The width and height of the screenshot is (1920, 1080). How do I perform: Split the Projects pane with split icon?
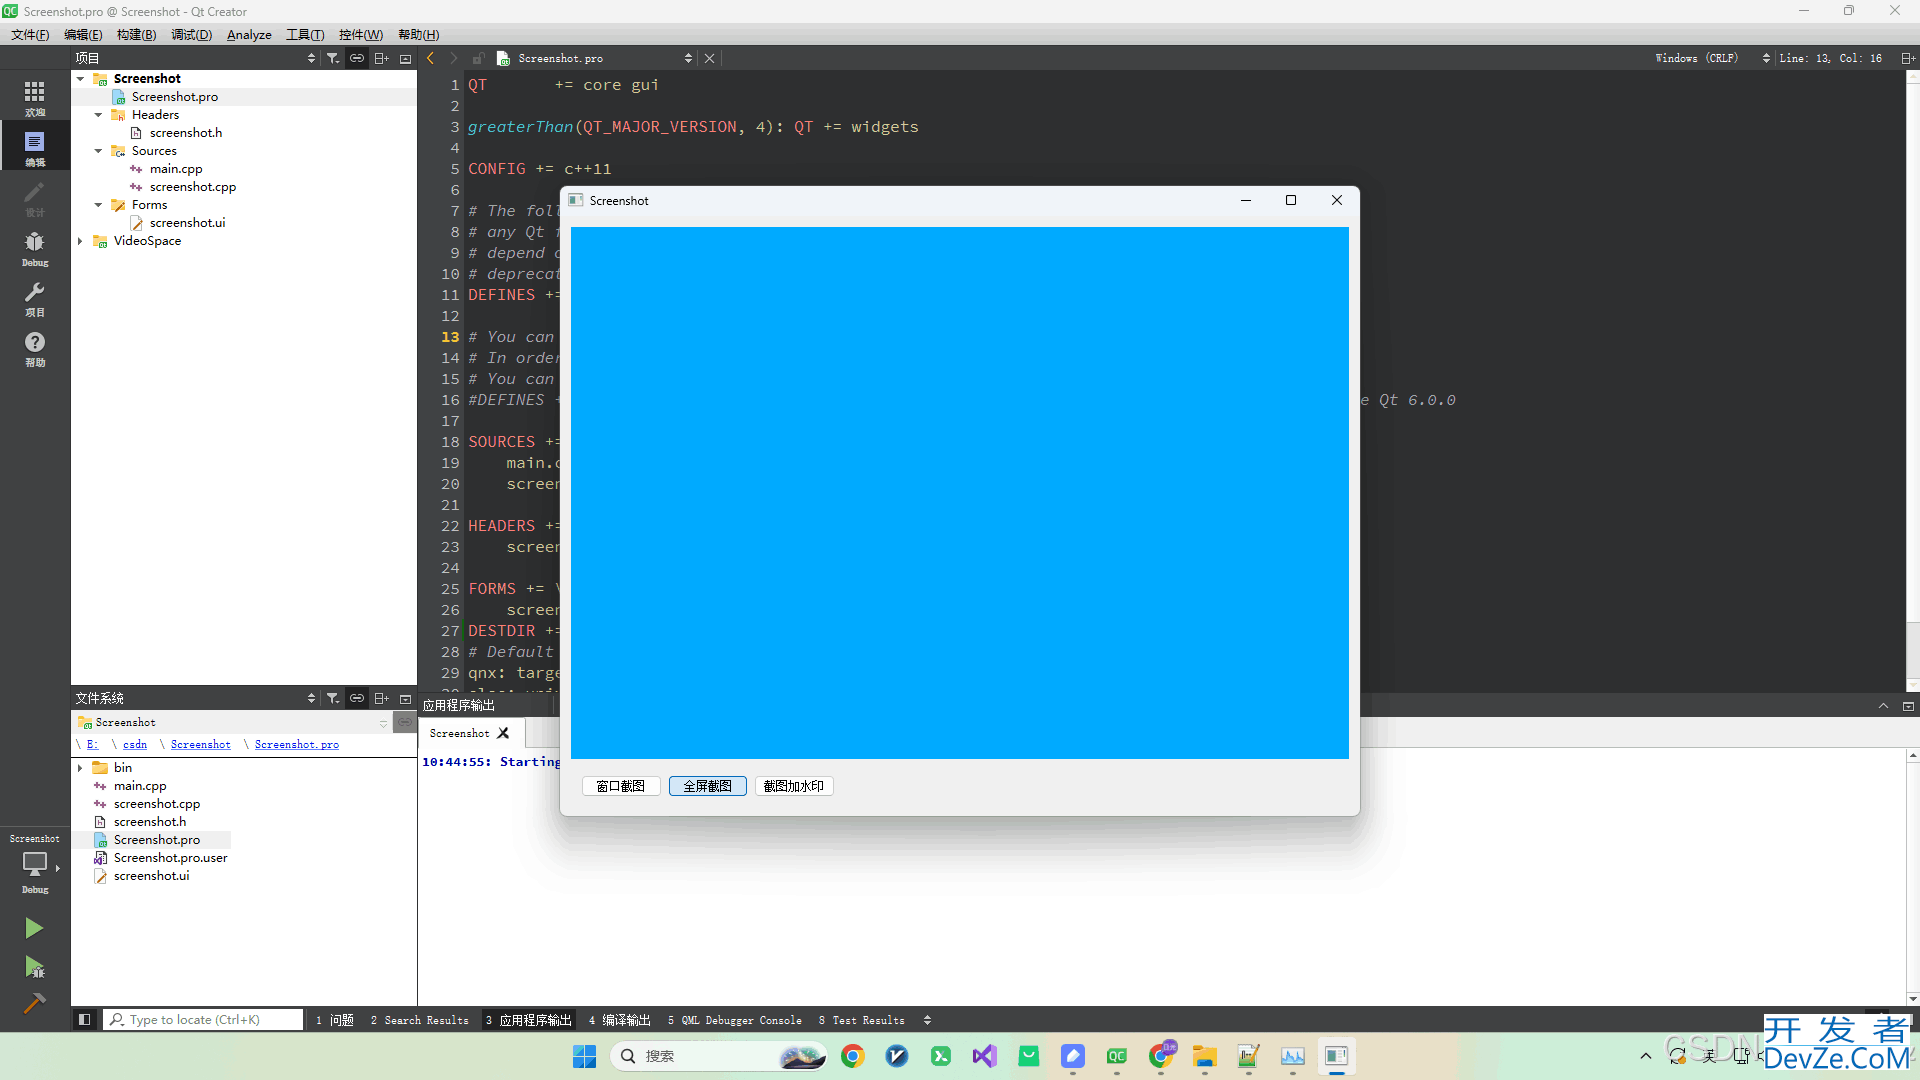[381, 58]
